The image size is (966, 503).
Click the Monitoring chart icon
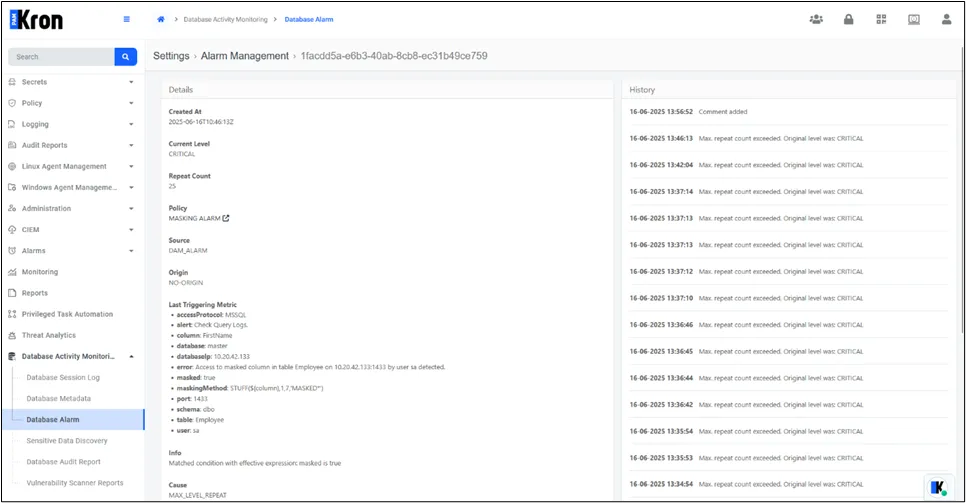12,272
